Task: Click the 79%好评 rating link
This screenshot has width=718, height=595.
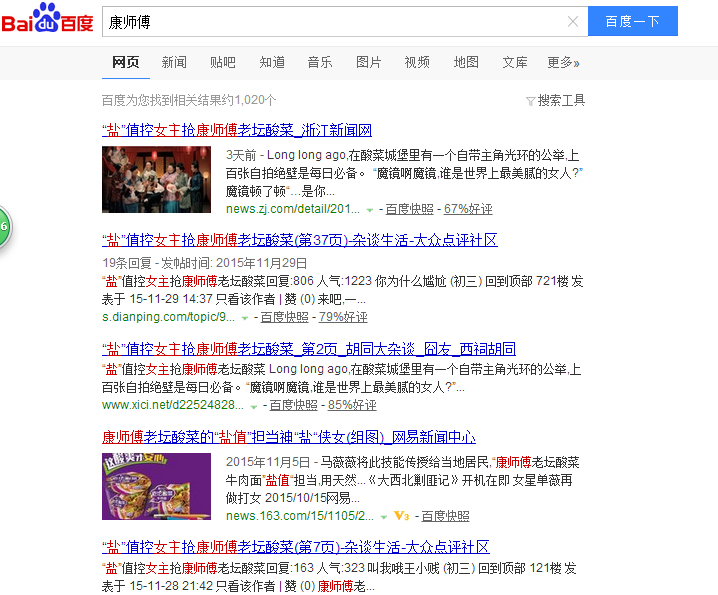Action: tap(343, 317)
